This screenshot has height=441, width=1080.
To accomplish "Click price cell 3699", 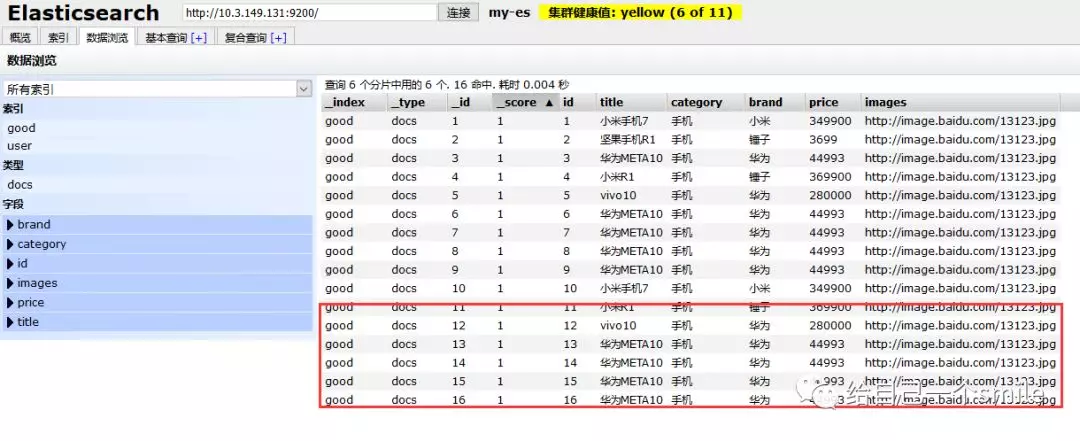I will coord(823,140).
